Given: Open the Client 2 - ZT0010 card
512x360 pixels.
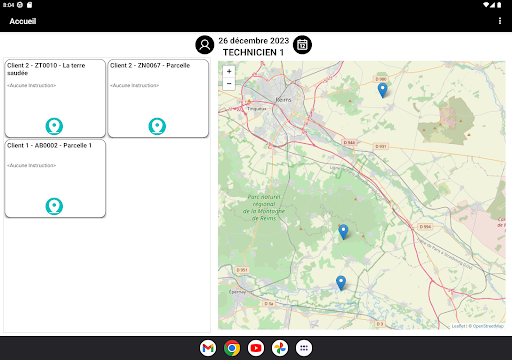Looking at the screenshot, I should (x=55, y=98).
